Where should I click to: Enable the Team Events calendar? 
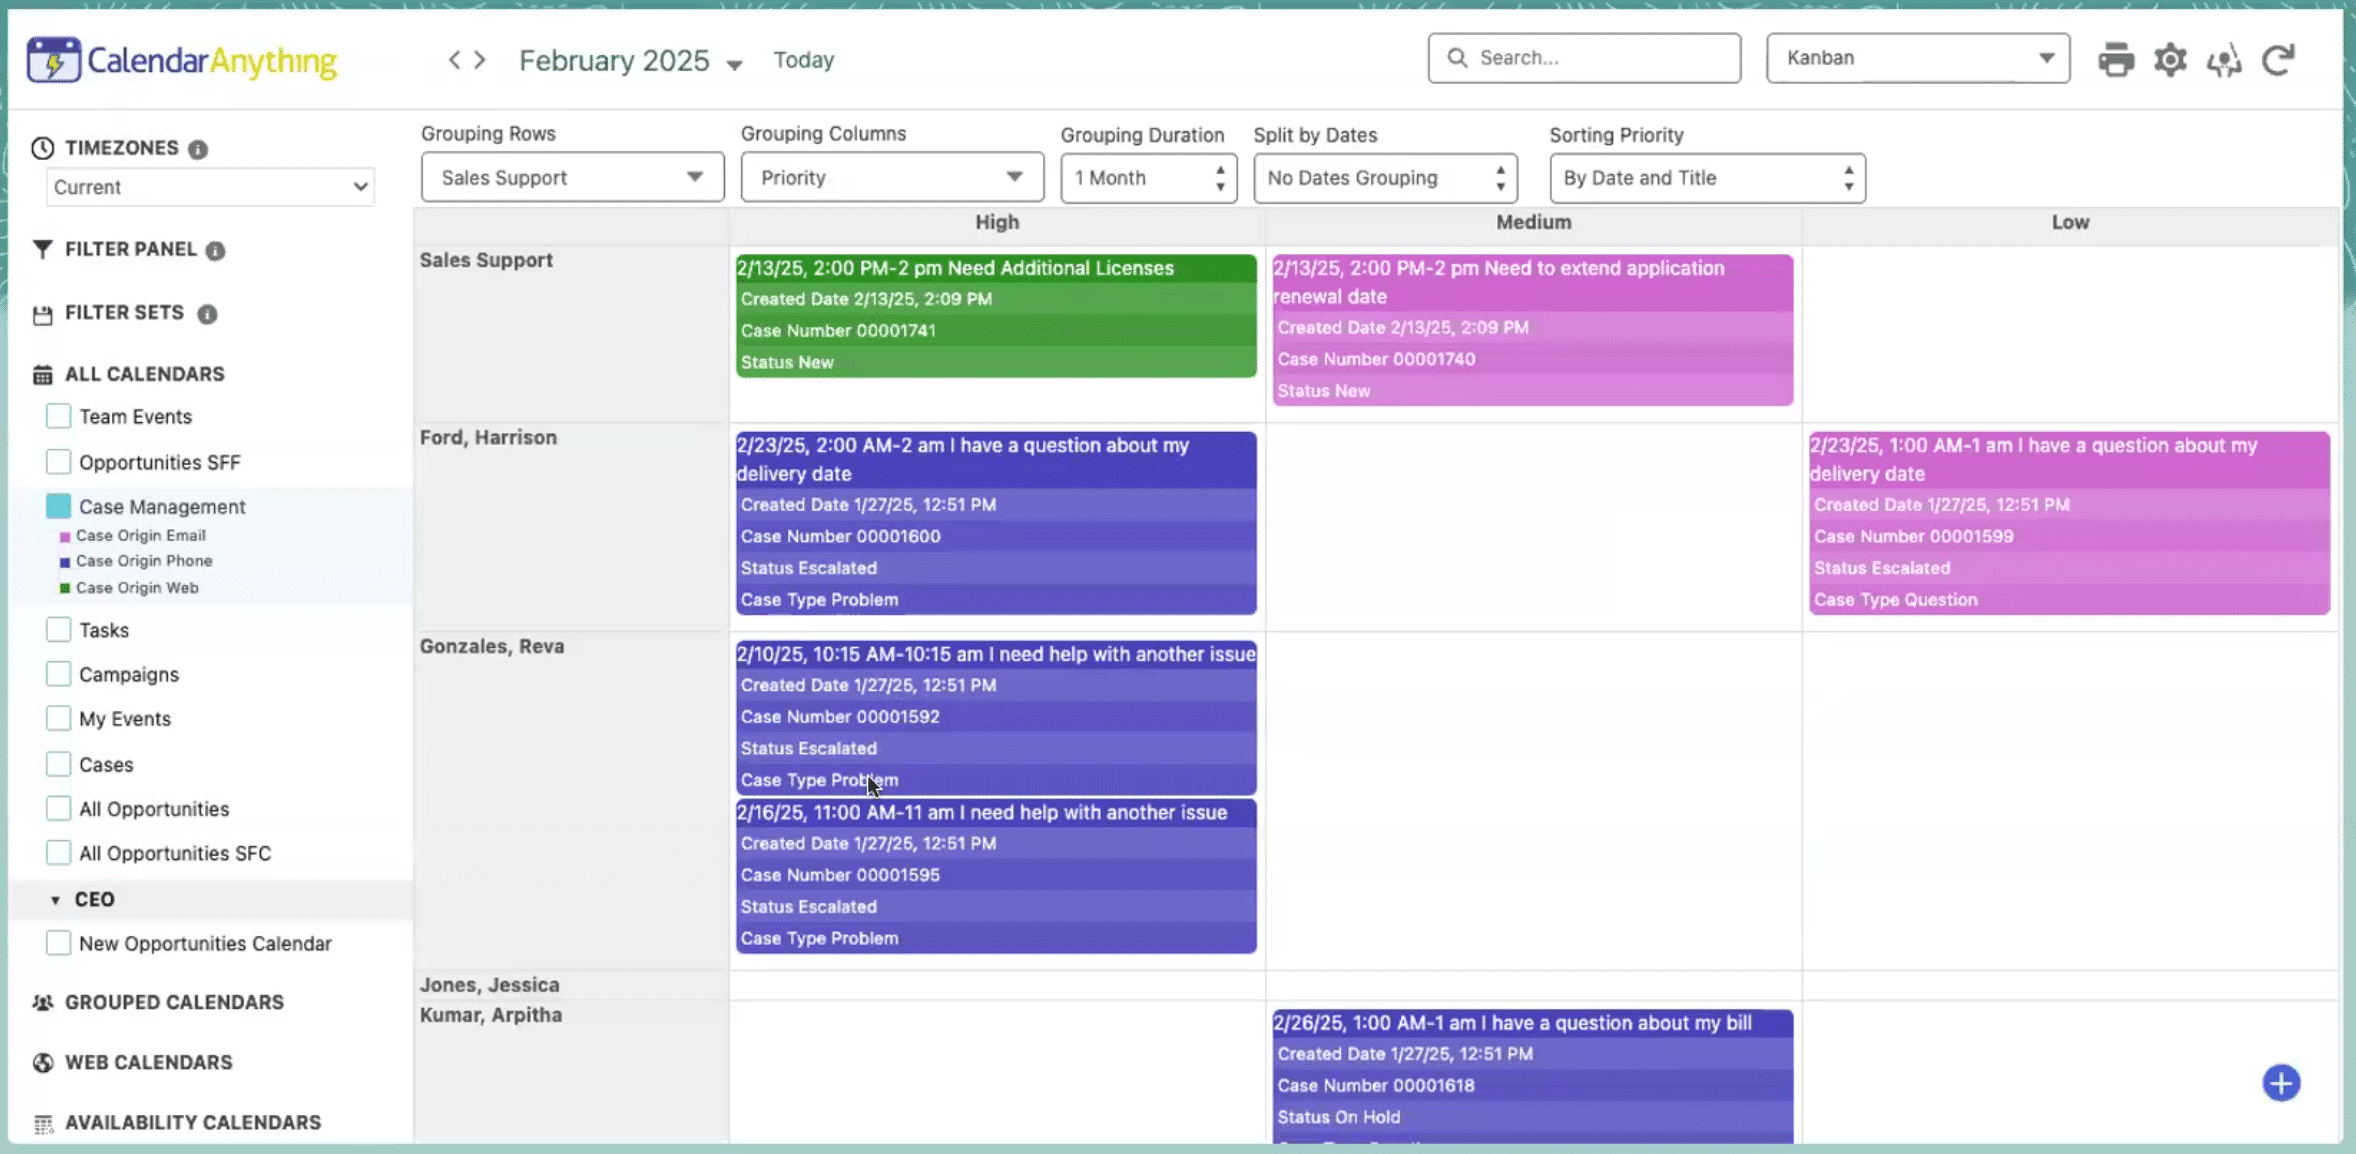tap(57, 416)
